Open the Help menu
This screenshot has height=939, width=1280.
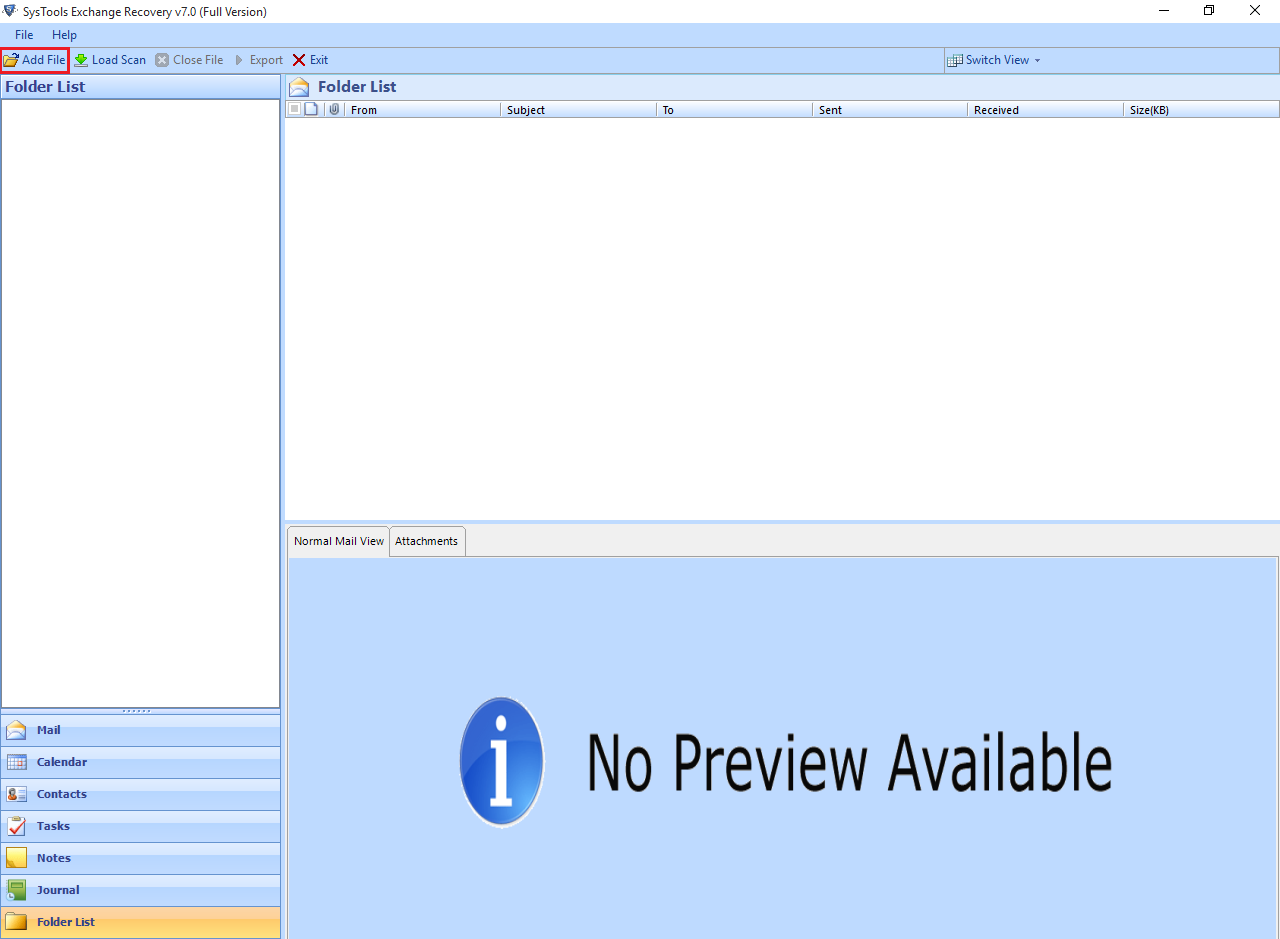(64, 35)
